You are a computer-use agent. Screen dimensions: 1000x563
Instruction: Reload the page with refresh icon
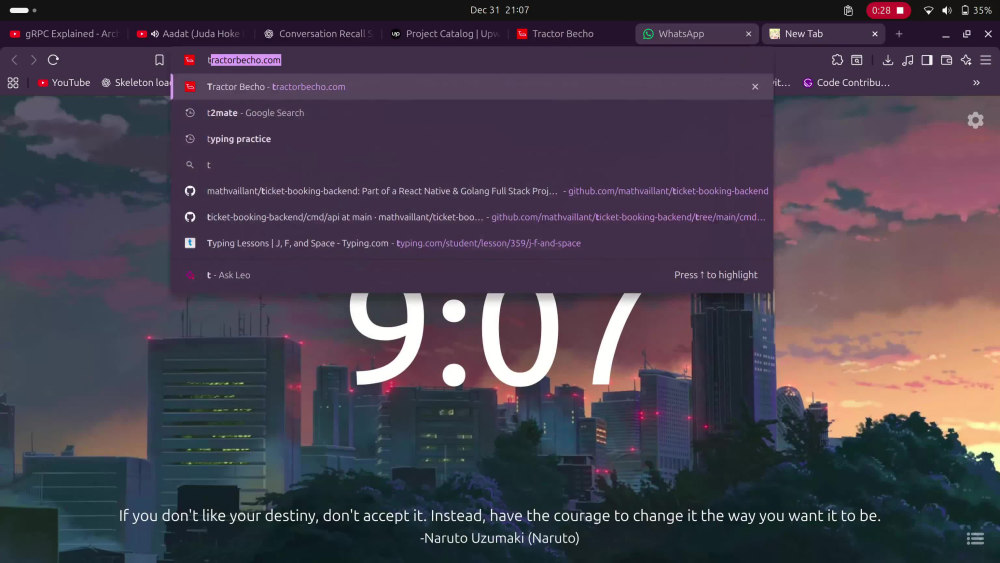coord(54,59)
